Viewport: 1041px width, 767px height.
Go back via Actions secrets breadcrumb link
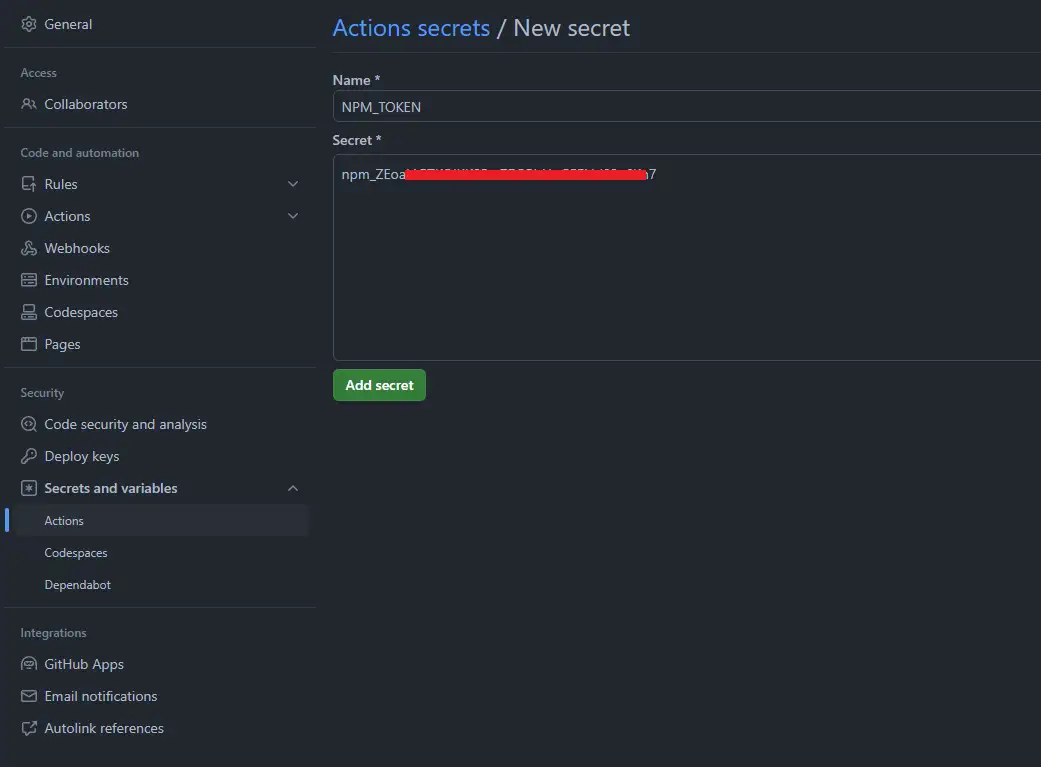(411, 28)
